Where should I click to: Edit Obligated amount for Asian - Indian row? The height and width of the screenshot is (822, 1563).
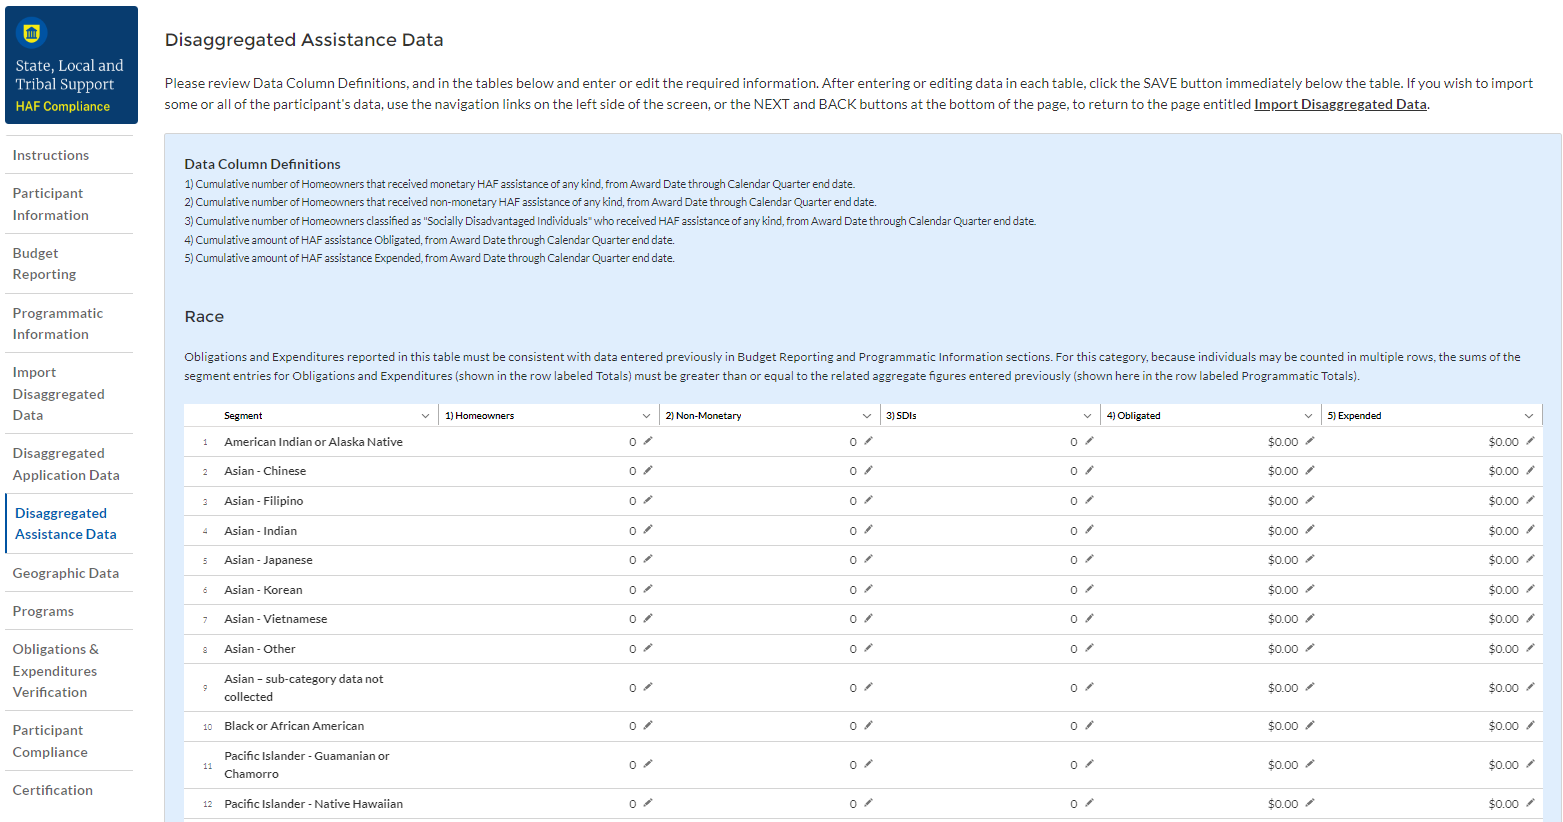pyautogui.click(x=1310, y=530)
